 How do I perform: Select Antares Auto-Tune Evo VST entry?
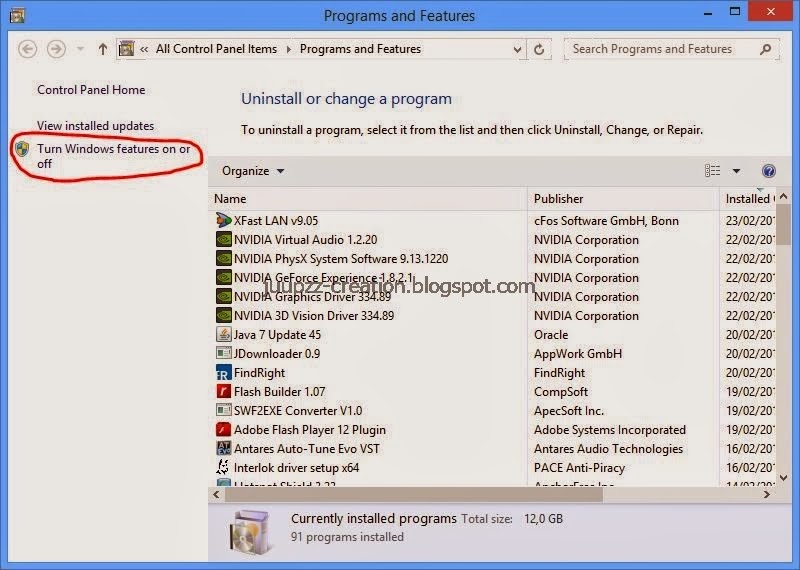[x=307, y=449]
